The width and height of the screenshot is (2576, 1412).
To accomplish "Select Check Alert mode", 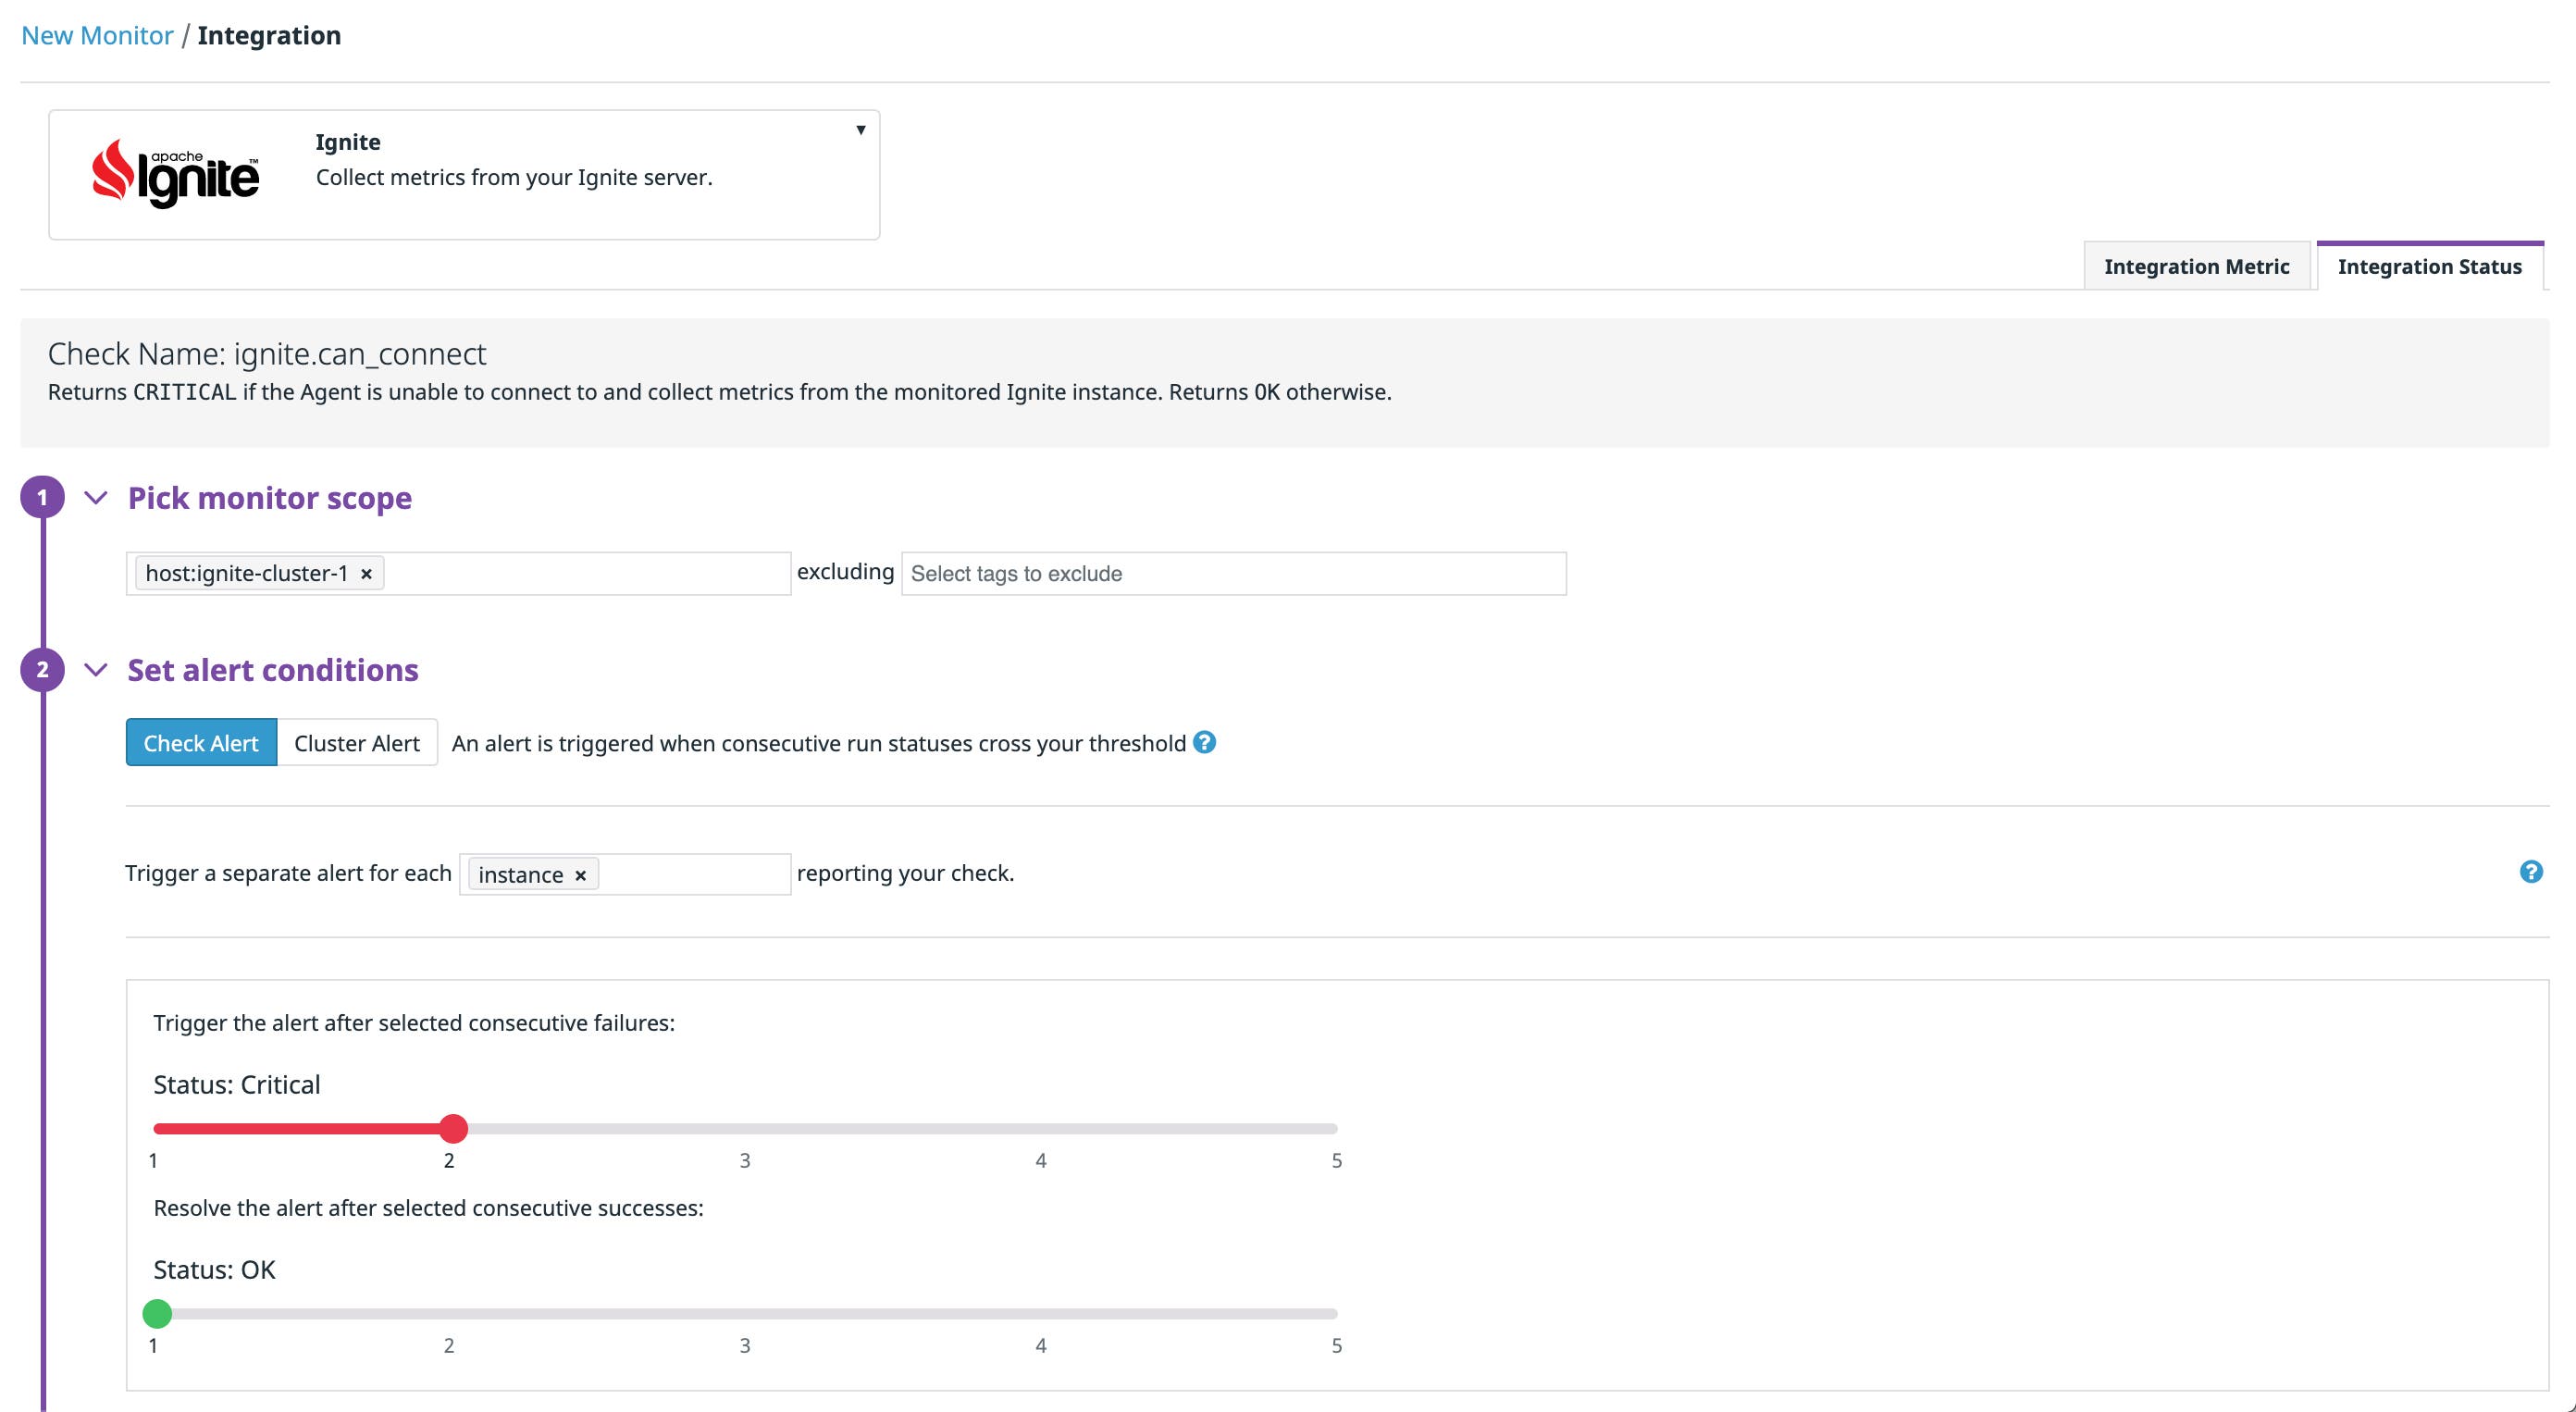I will pyautogui.click(x=200, y=742).
